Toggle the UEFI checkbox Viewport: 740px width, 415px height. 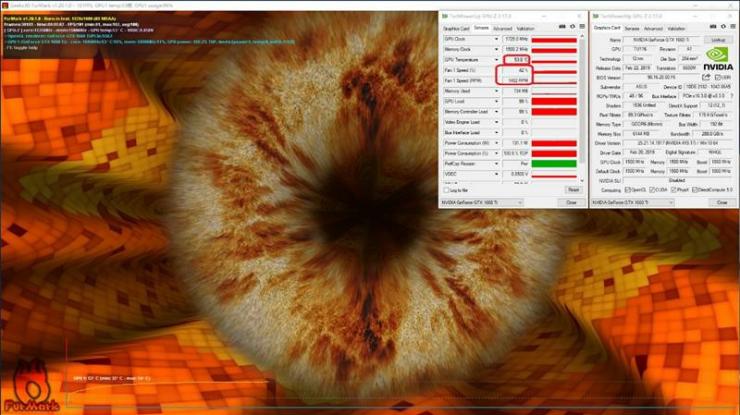[718, 77]
